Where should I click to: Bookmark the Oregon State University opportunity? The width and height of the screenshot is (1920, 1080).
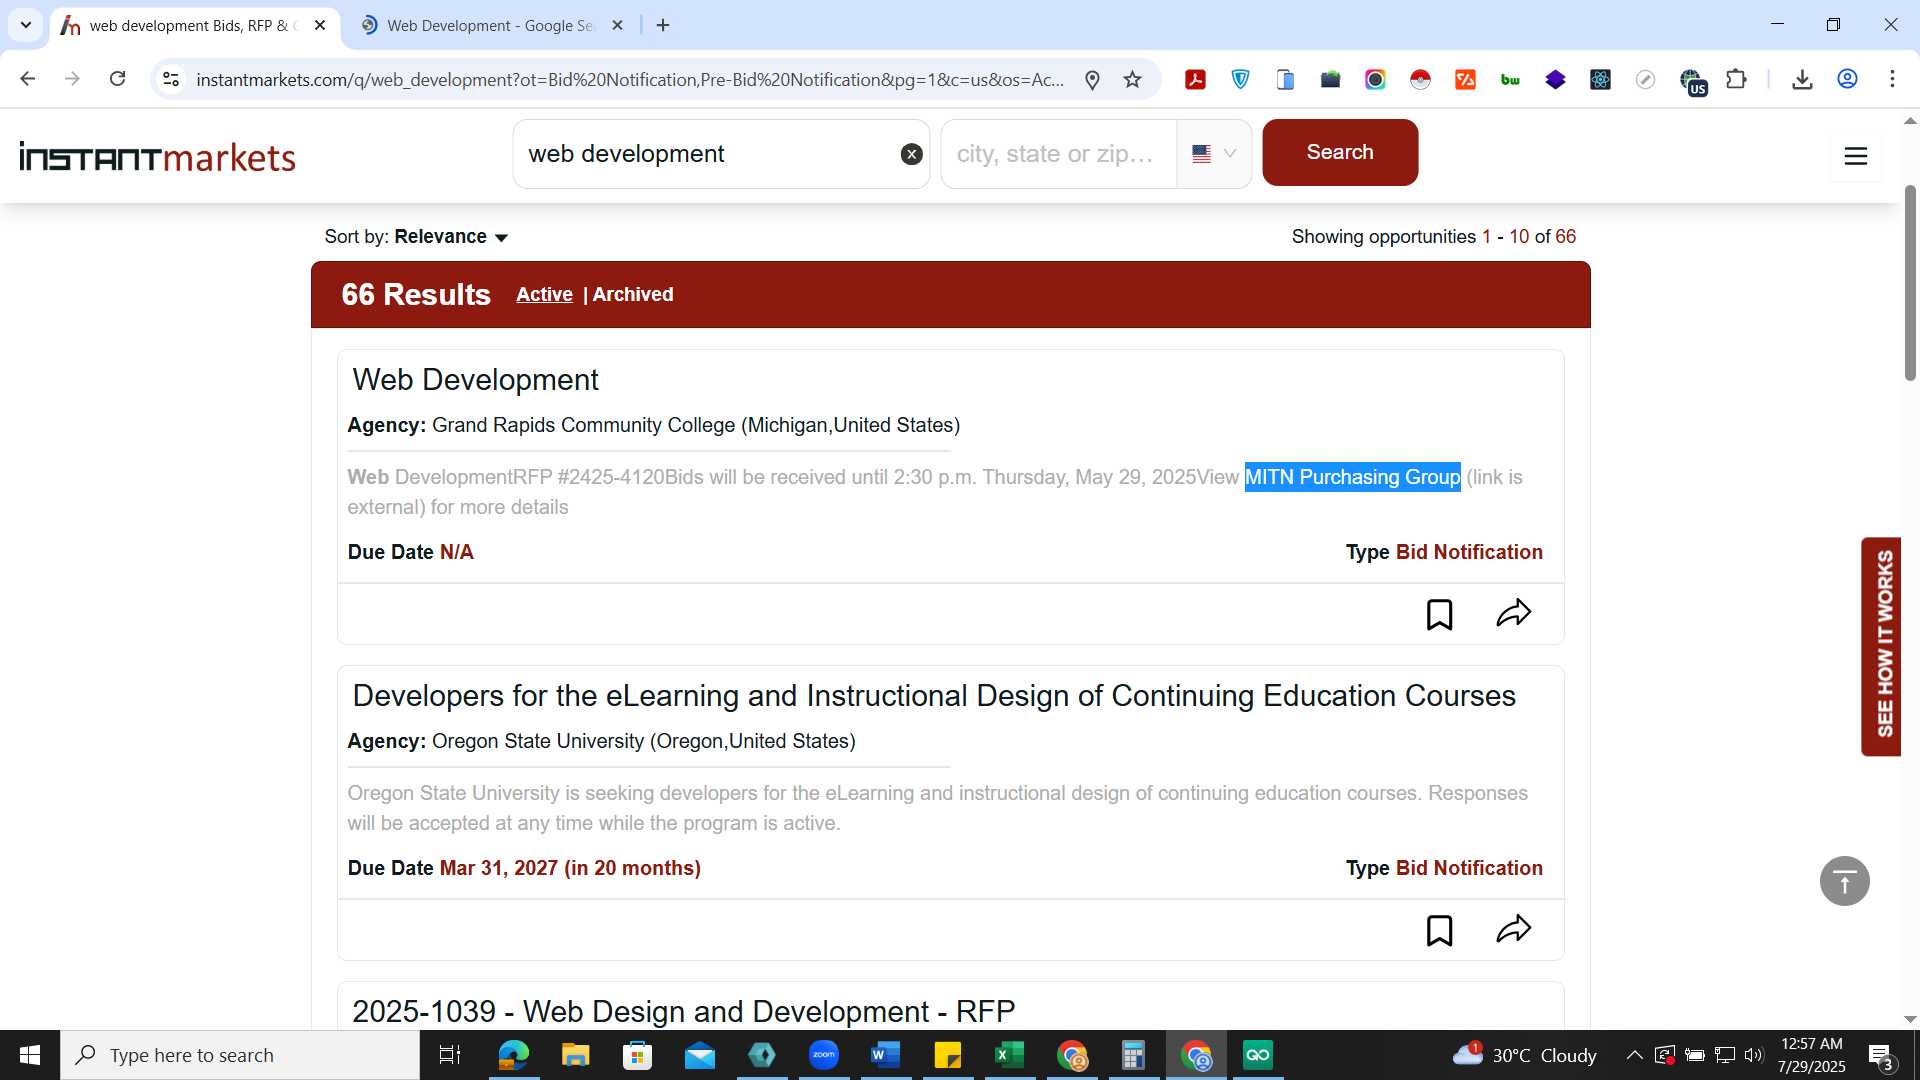coord(1439,930)
